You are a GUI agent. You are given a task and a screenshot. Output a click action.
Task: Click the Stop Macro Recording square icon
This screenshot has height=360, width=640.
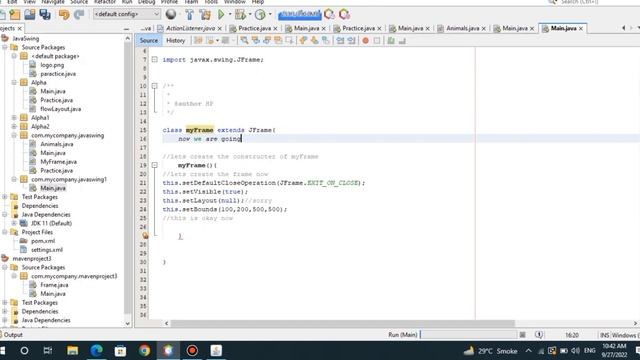(x=377, y=40)
